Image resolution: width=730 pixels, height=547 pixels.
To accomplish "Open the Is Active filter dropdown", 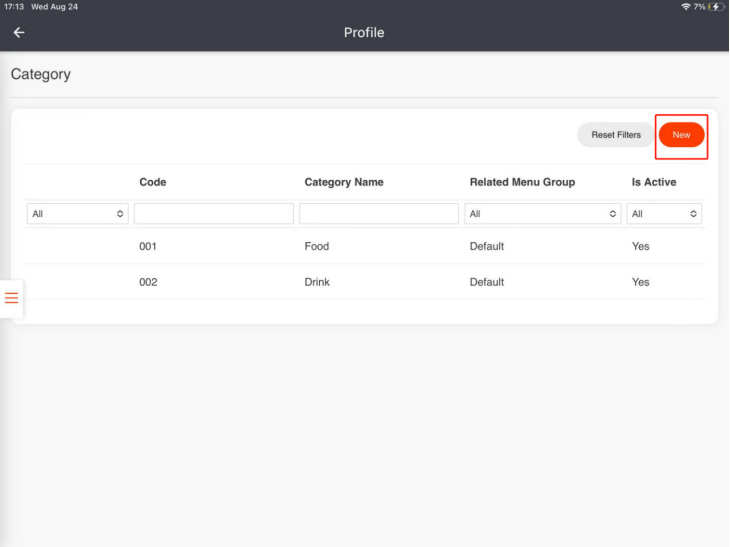I will [664, 214].
